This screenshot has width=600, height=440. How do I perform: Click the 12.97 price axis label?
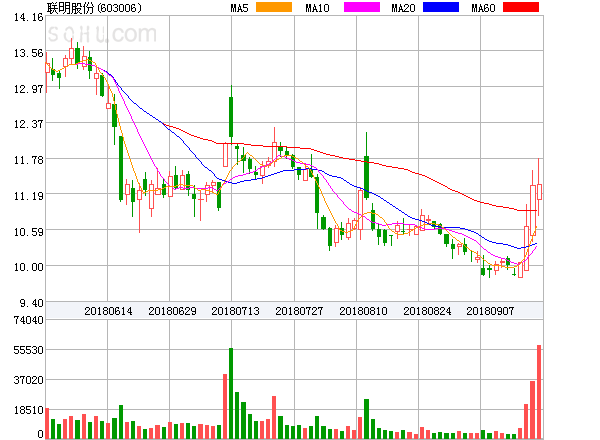pyautogui.click(x=29, y=89)
